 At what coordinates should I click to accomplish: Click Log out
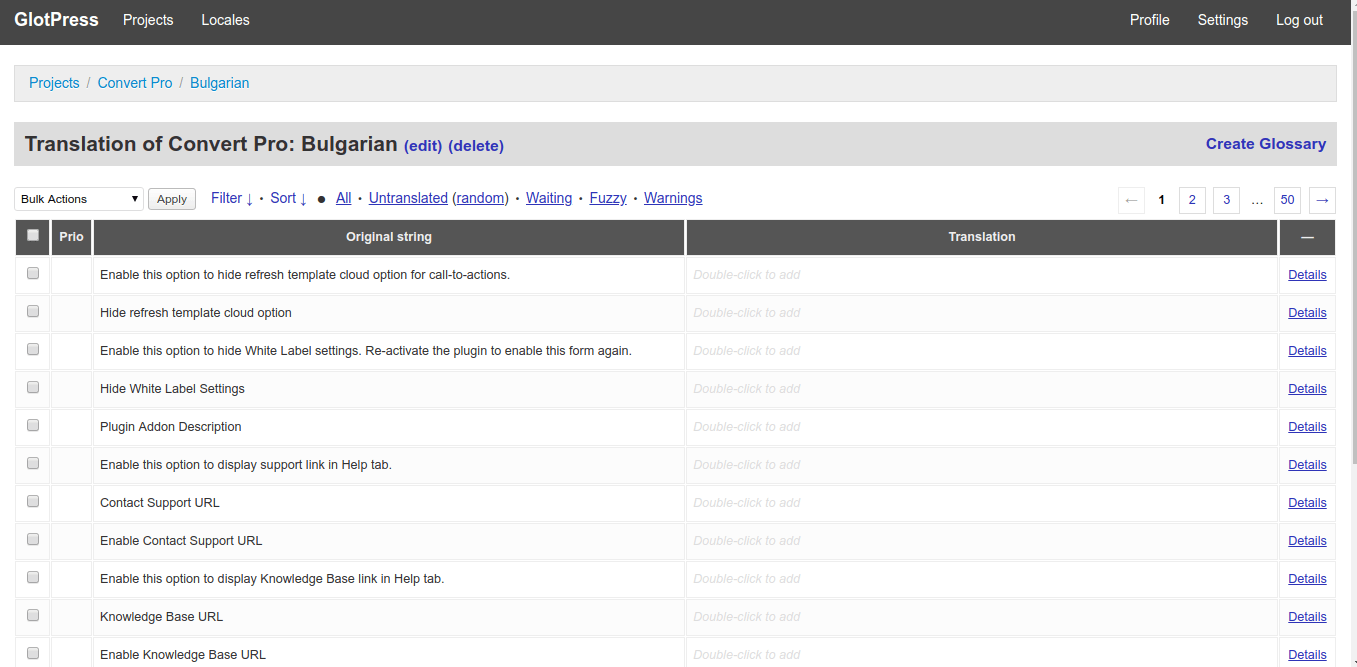(x=1299, y=20)
